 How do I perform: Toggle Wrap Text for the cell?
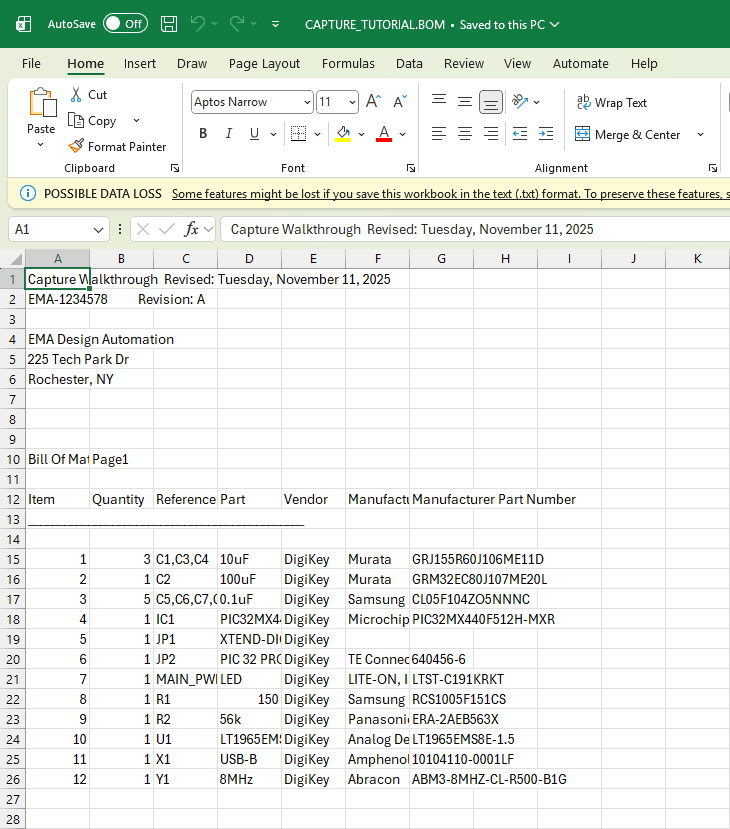[611, 102]
